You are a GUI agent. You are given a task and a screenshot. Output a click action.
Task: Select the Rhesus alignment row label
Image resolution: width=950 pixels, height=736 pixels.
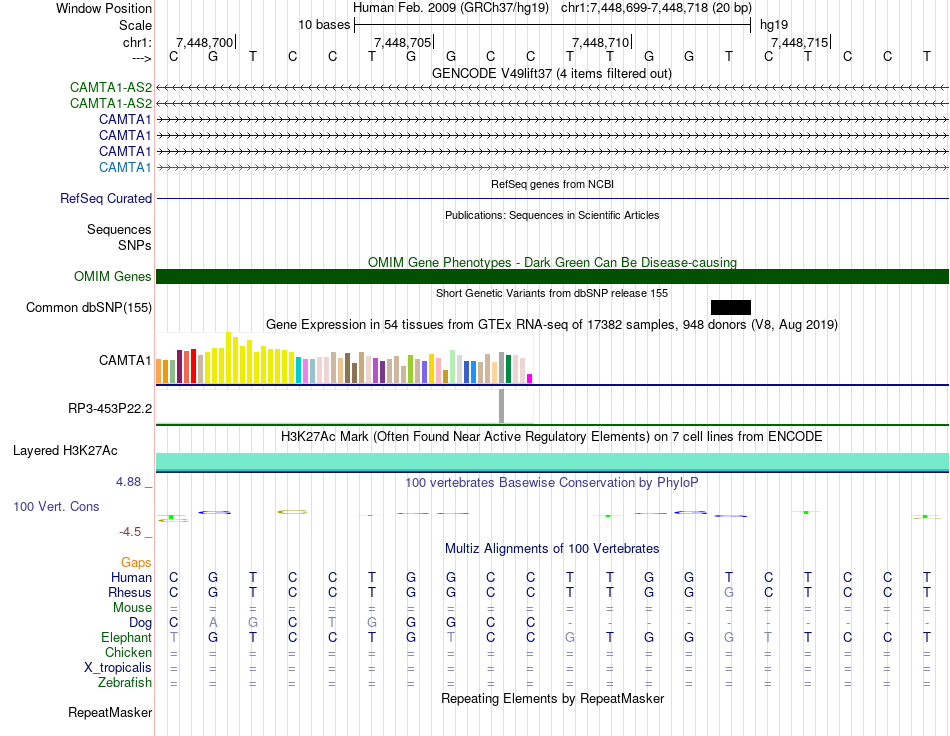[130, 593]
